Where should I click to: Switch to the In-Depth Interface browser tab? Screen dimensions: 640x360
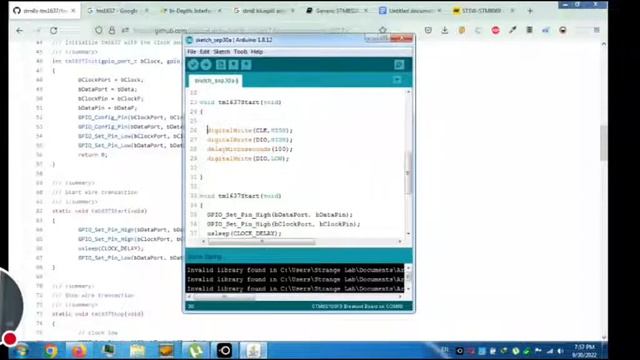tap(190, 11)
